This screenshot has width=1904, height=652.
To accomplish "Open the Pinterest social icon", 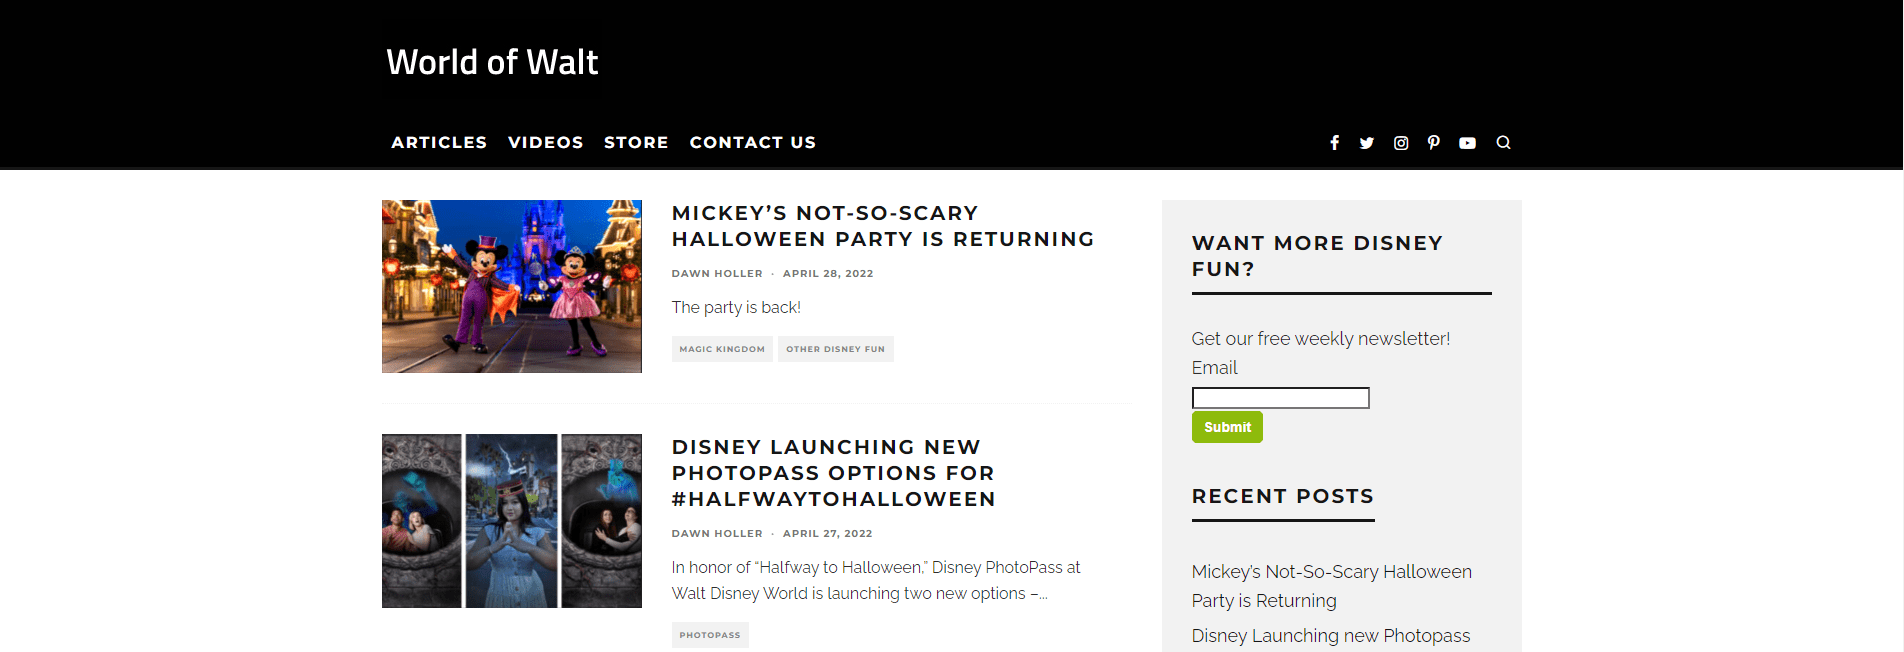I will pos(1434,143).
